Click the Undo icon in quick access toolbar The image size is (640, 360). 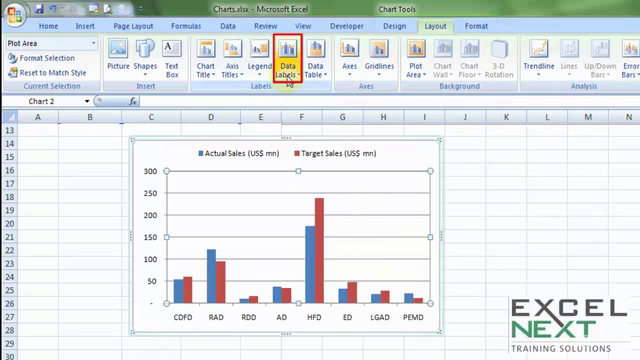point(53,9)
